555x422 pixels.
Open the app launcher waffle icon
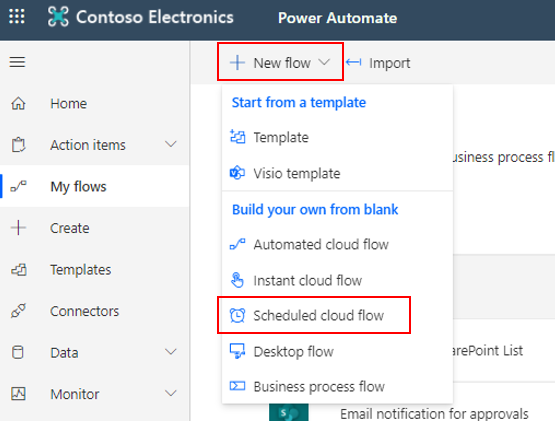click(x=17, y=16)
